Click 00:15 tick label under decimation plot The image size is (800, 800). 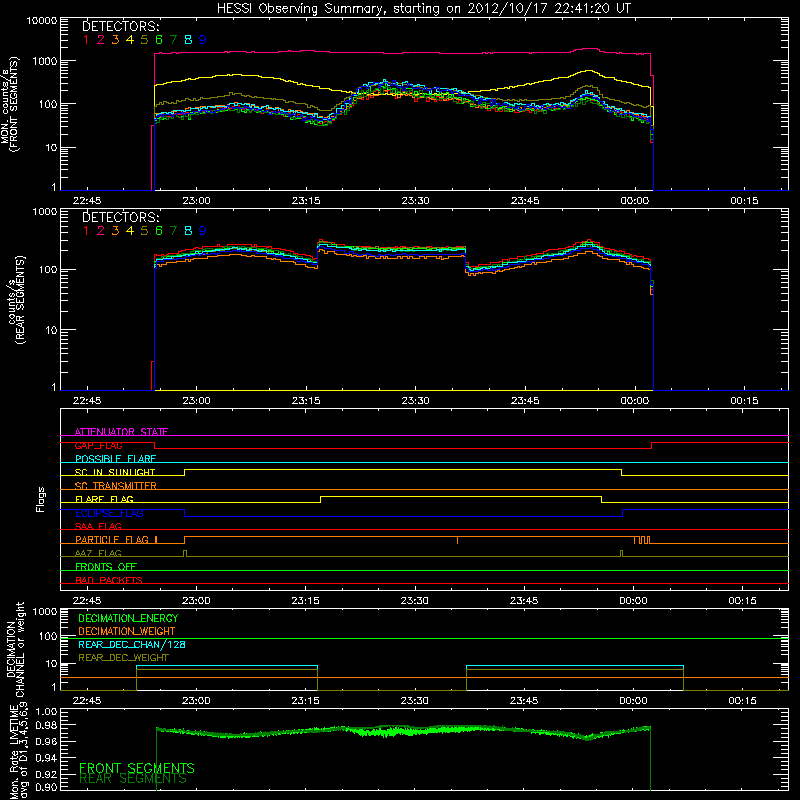coord(742,701)
